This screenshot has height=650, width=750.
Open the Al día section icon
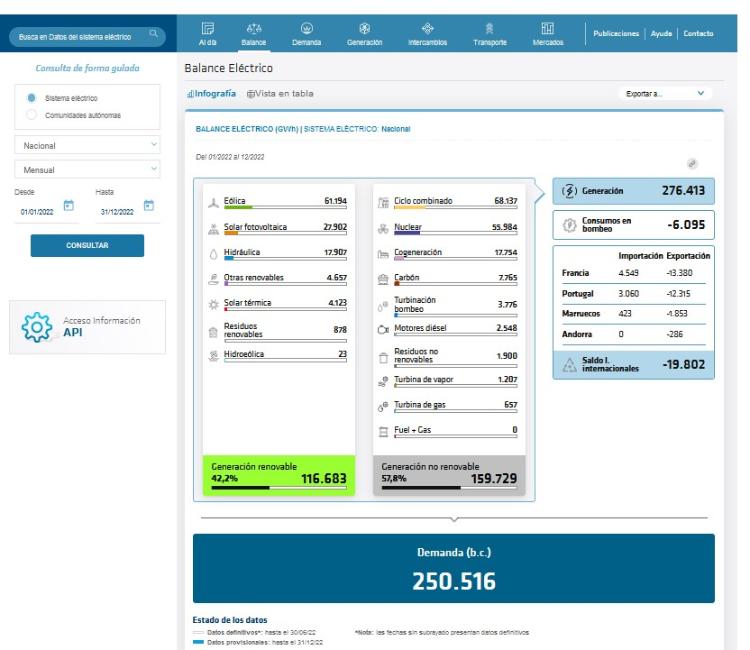208,29
